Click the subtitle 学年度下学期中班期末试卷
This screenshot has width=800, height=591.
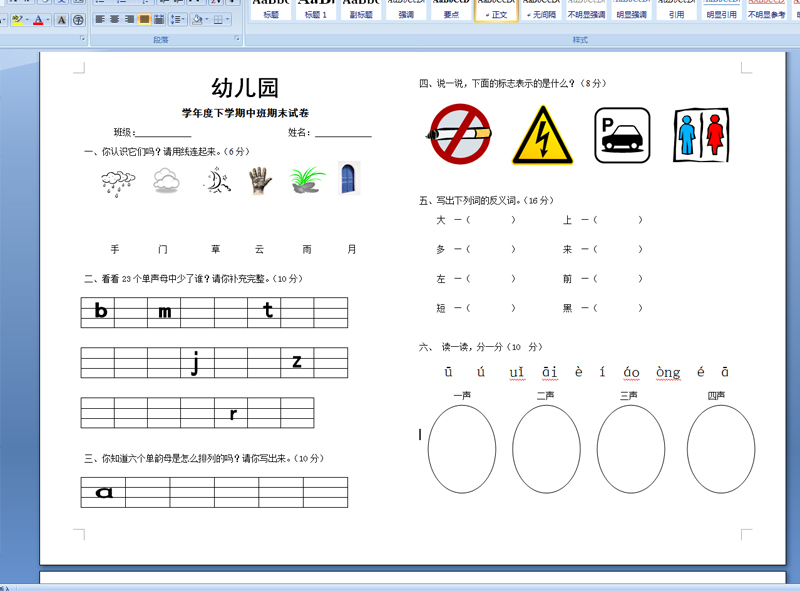click(x=245, y=113)
